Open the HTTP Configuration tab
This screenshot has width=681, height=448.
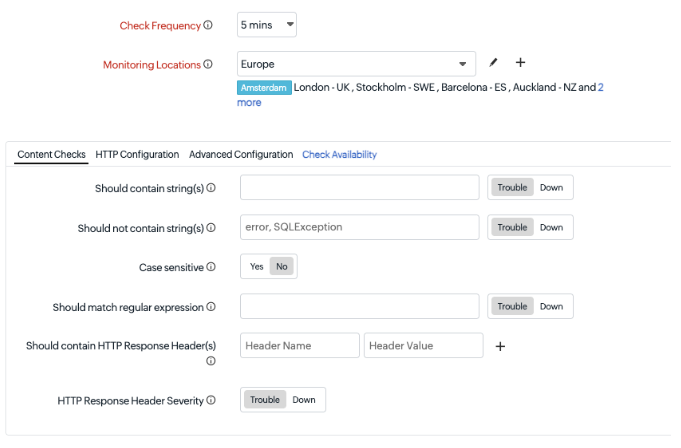click(137, 155)
